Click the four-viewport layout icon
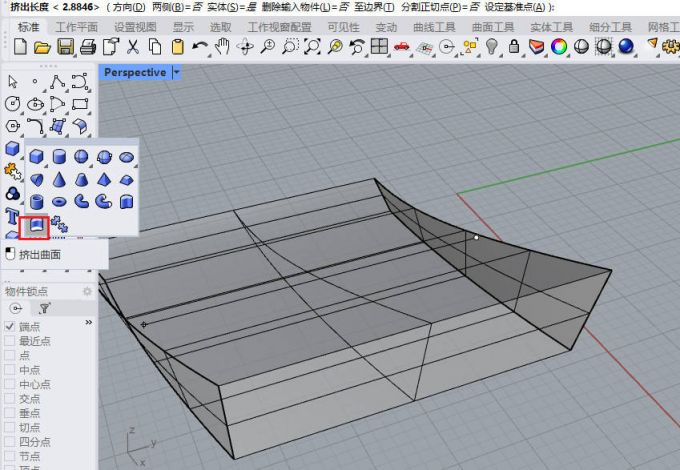The width and height of the screenshot is (680, 470). pyautogui.click(x=379, y=46)
